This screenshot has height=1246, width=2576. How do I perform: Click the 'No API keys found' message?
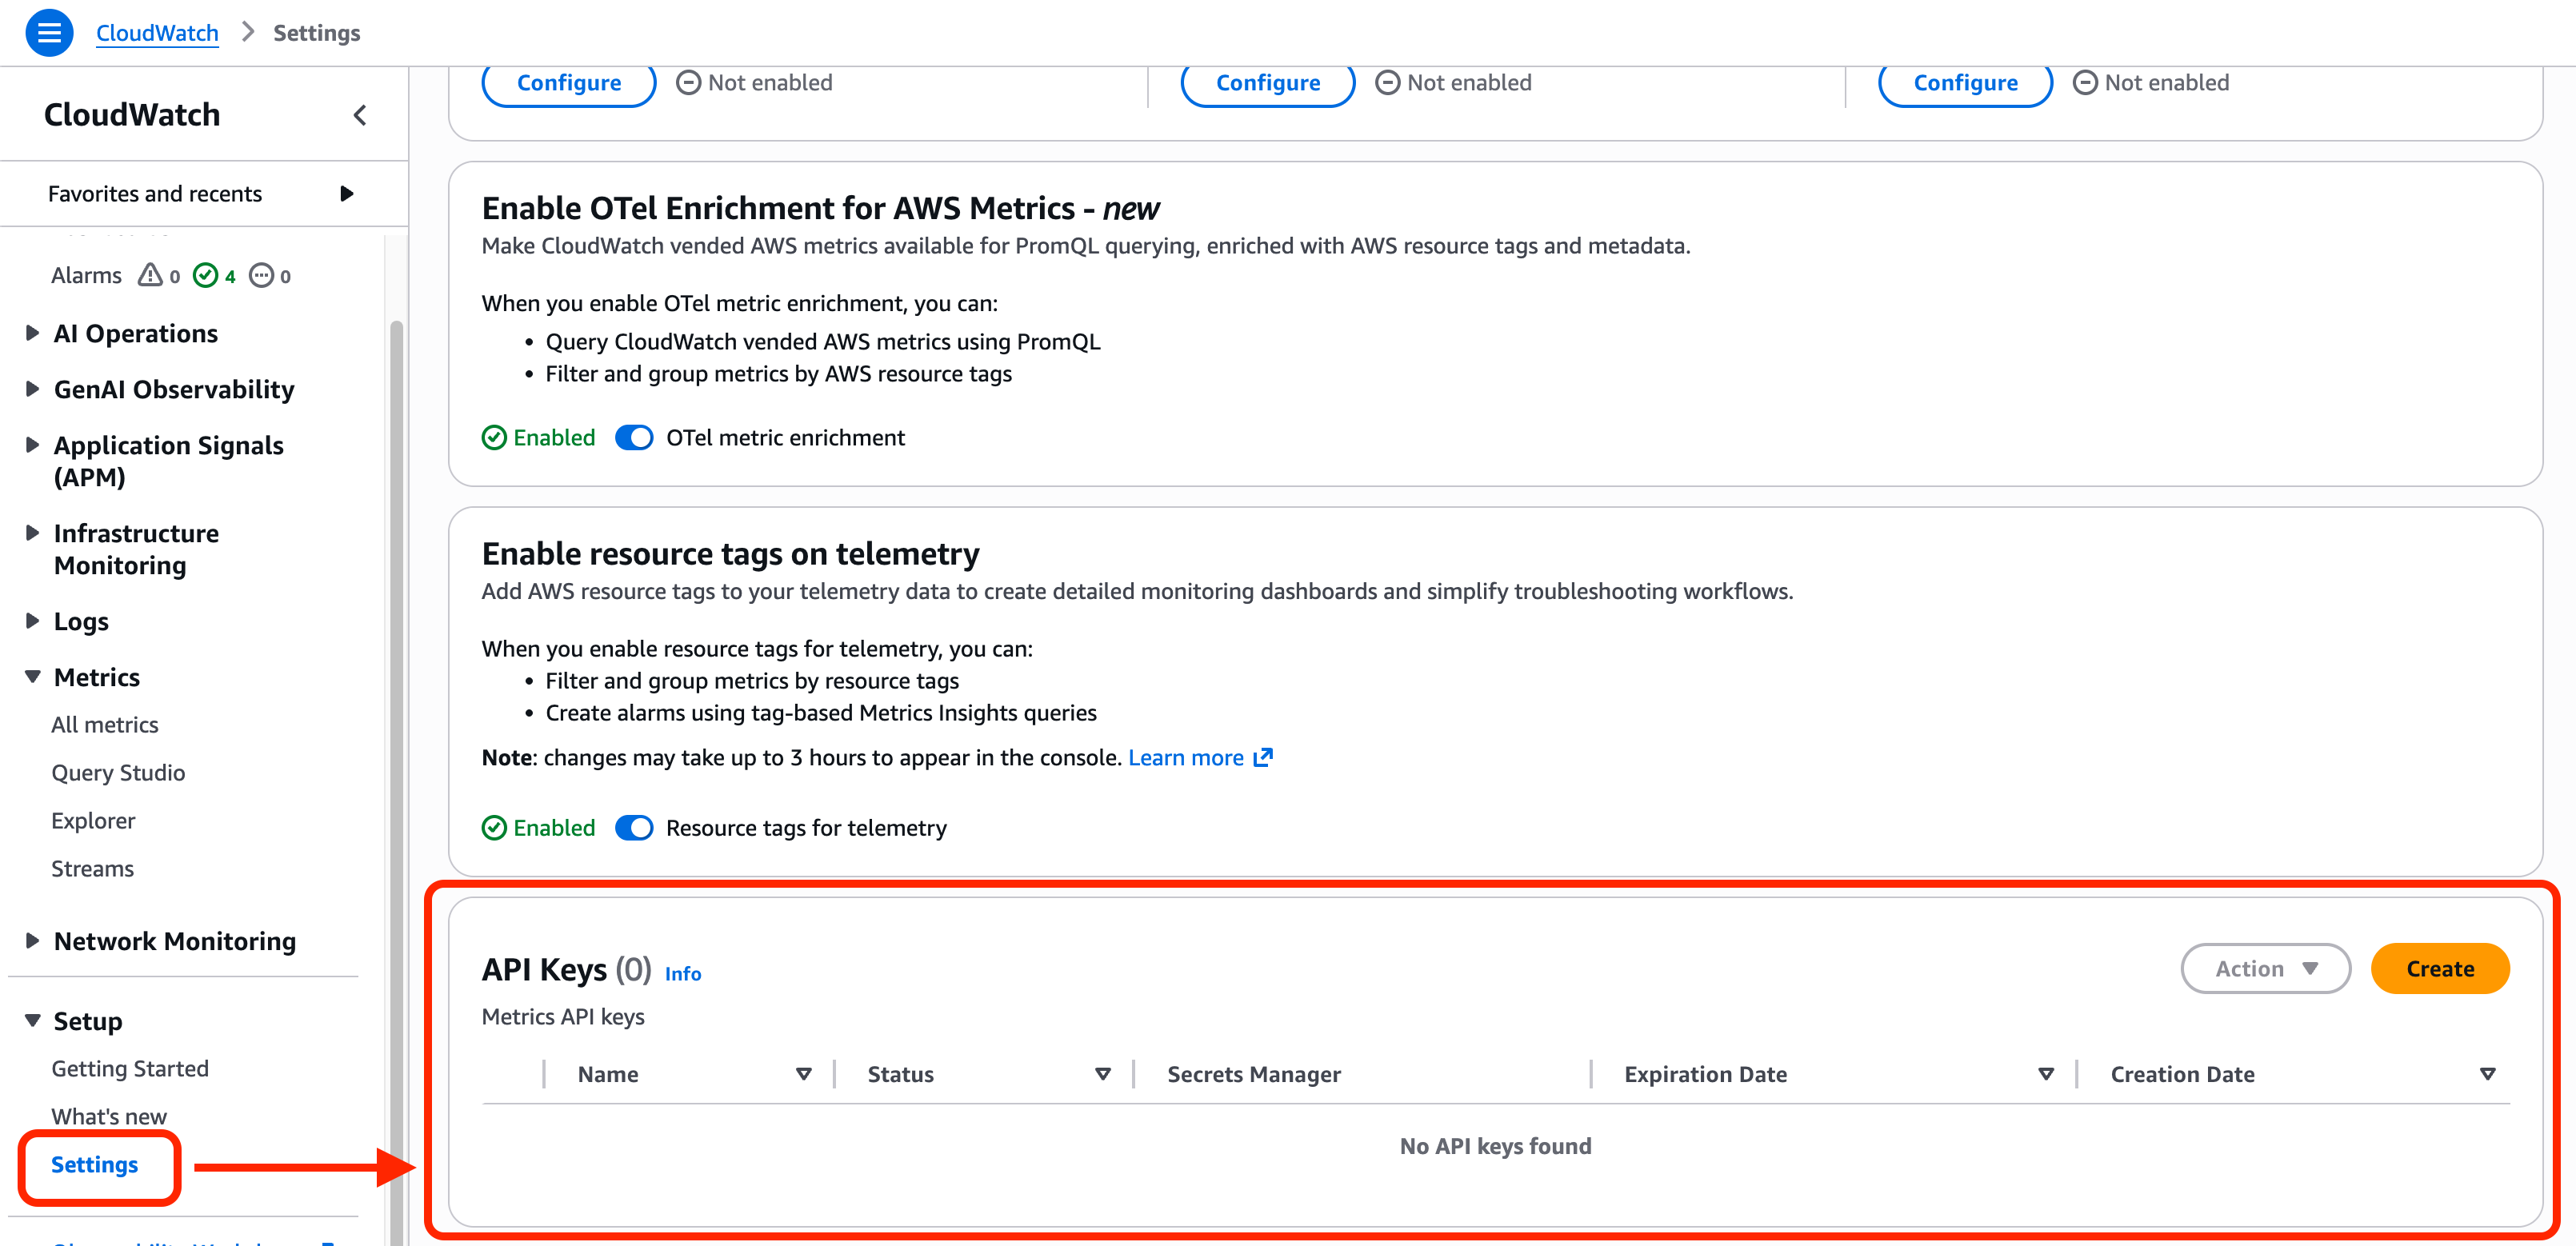pyautogui.click(x=1495, y=1146)
